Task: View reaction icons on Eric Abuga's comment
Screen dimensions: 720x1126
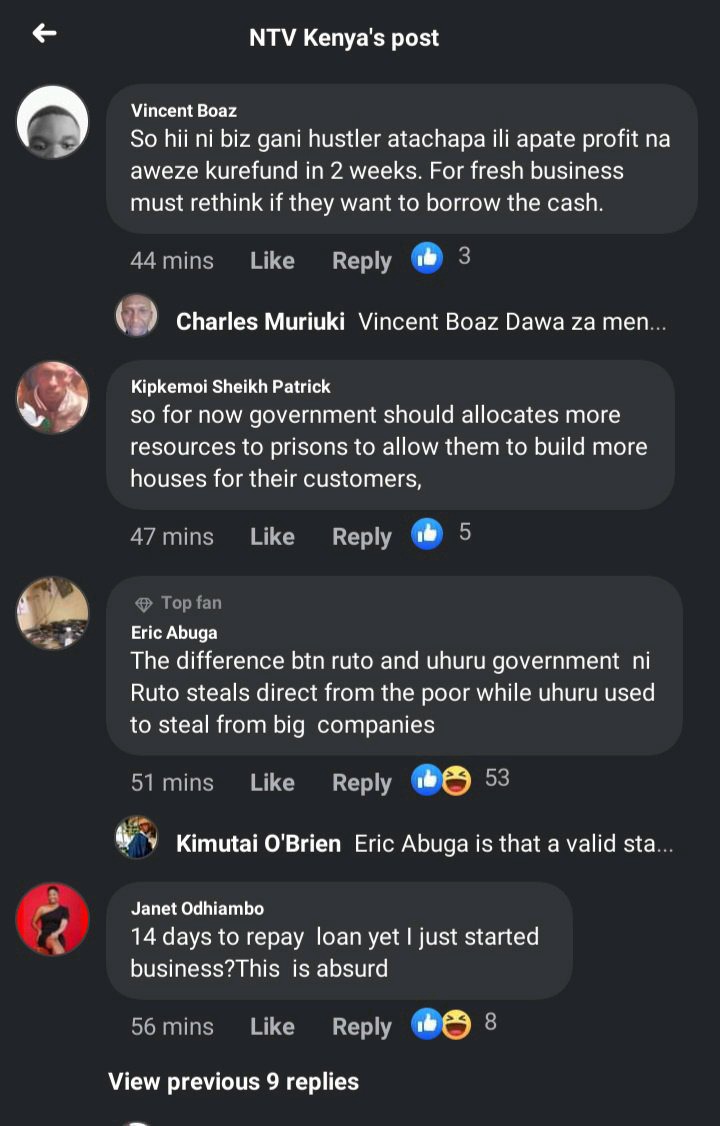Action: (441, 780)
